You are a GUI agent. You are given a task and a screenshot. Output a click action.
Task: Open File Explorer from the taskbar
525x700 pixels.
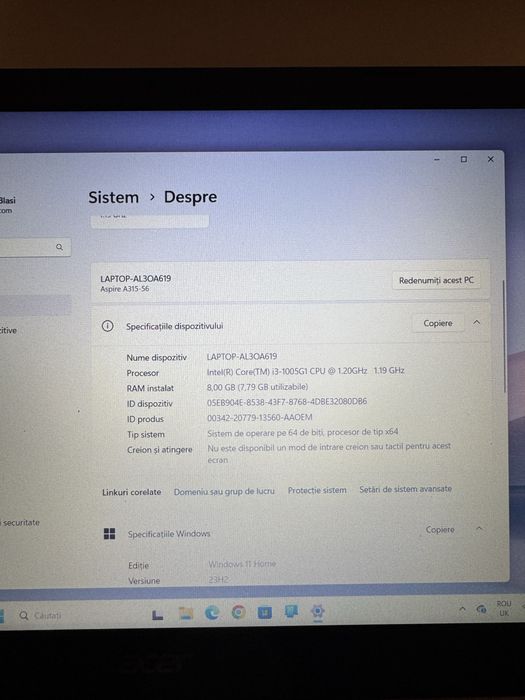click(185, 614)
